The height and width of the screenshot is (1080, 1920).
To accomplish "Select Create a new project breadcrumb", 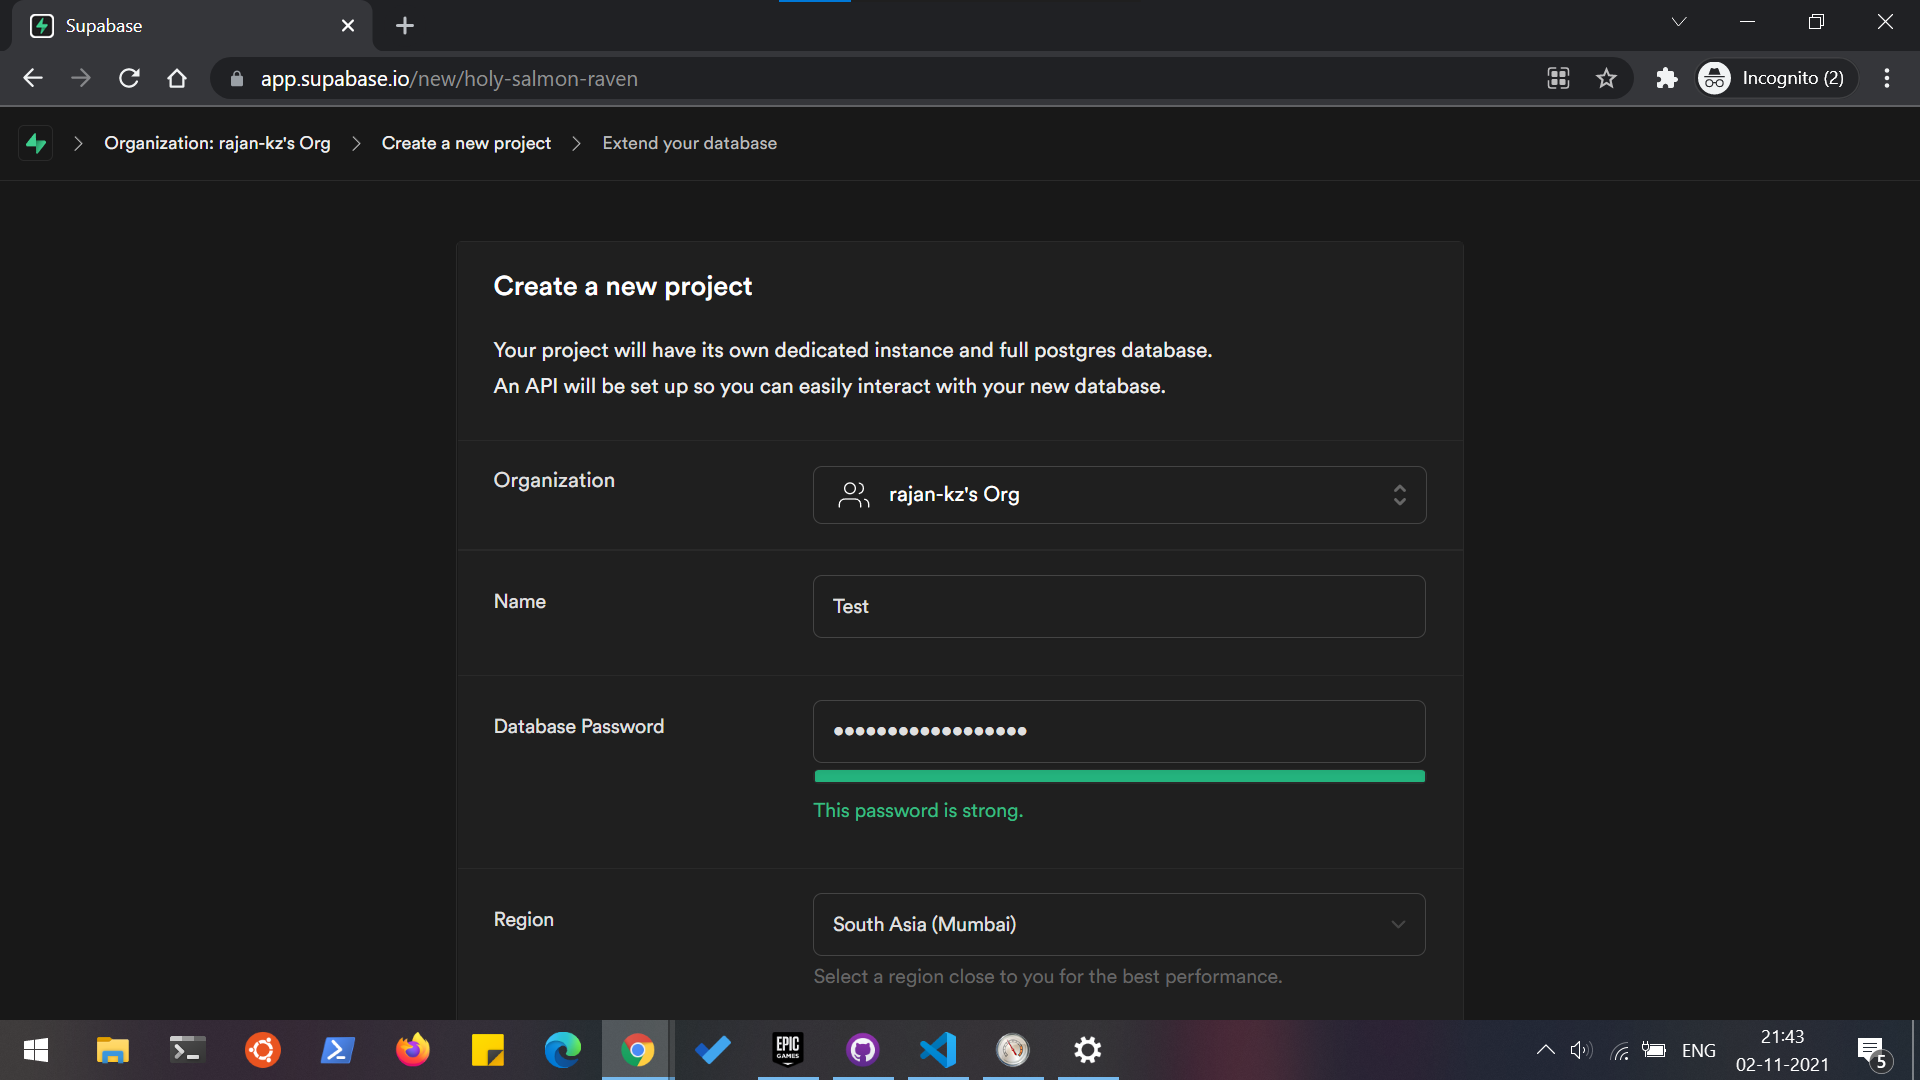I will [466, 143].
